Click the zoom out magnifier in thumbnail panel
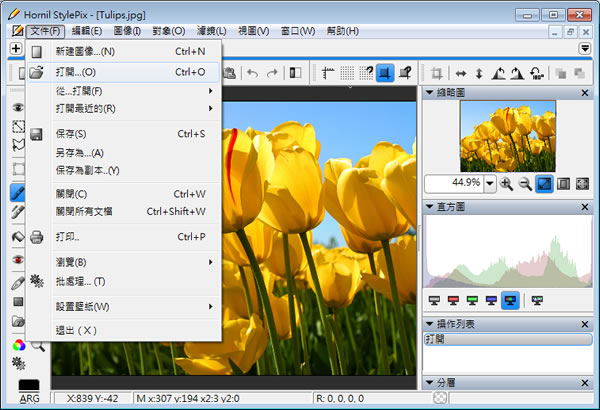Viewport: 600px width, 410px height. (x=525, y=184)
